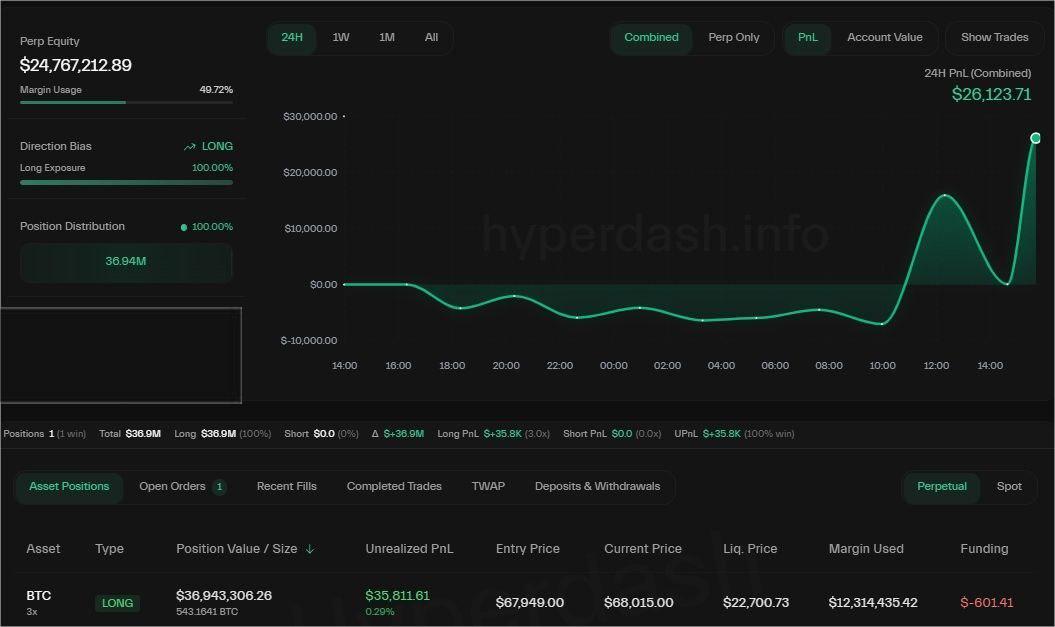The image size is (1055, 627).
Task: Click the All time range button
Action: [431, 37]
